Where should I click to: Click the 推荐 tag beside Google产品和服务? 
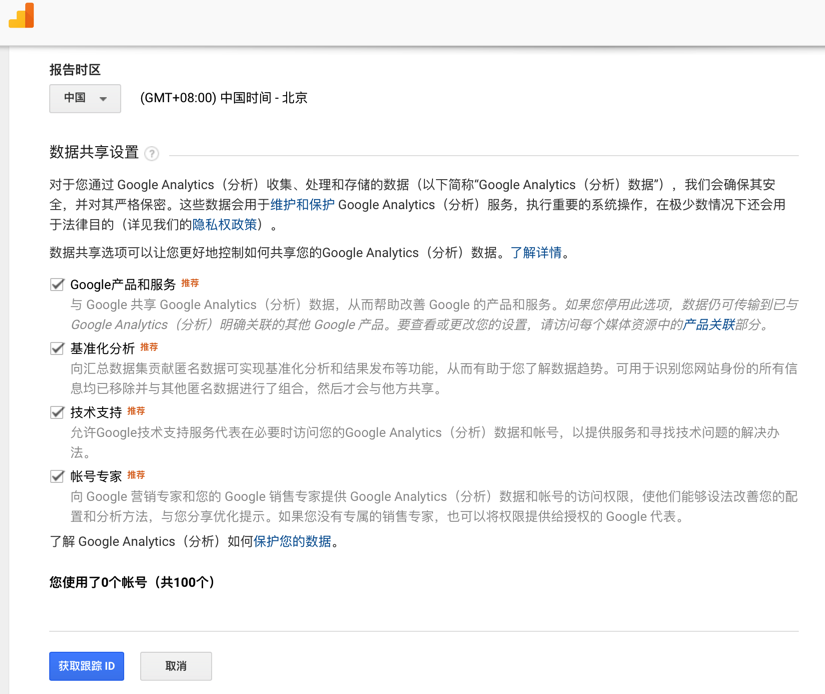coord(190,283)
